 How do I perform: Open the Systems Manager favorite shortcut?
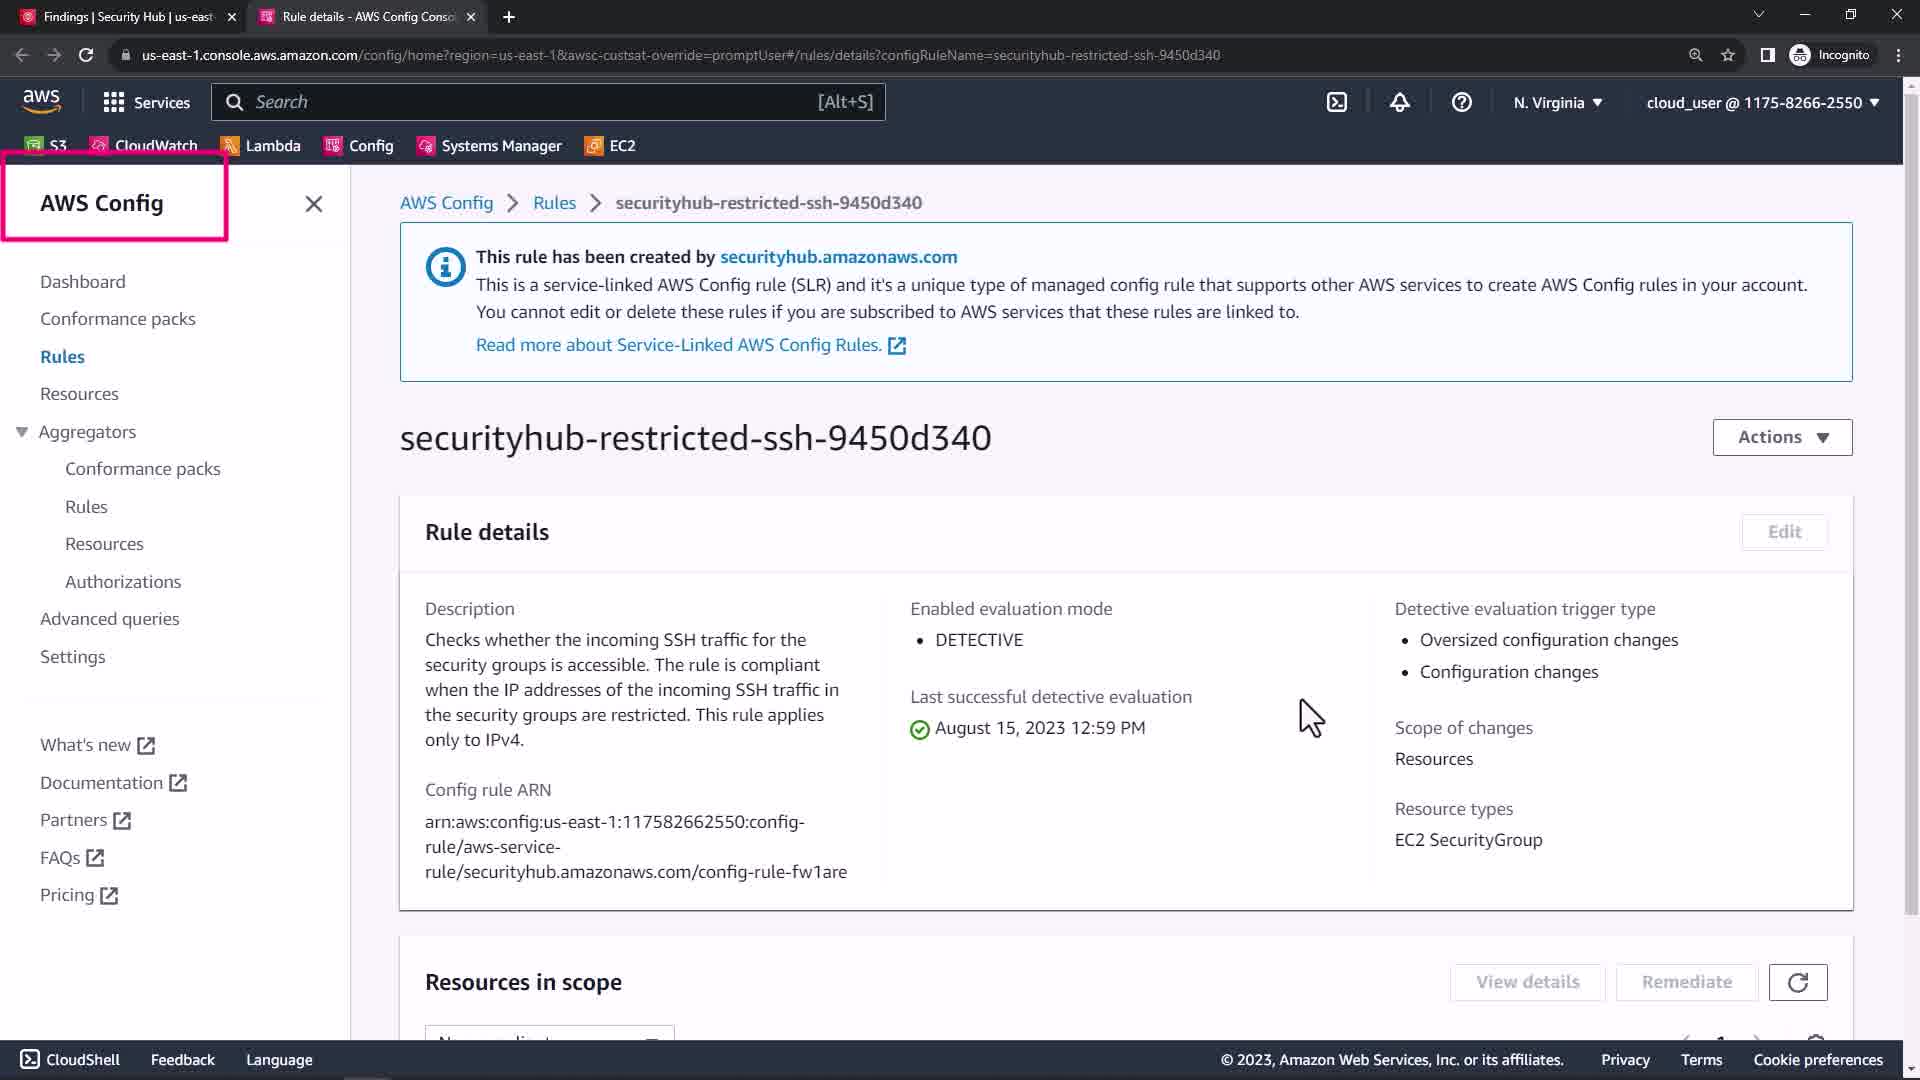(489, 146)
